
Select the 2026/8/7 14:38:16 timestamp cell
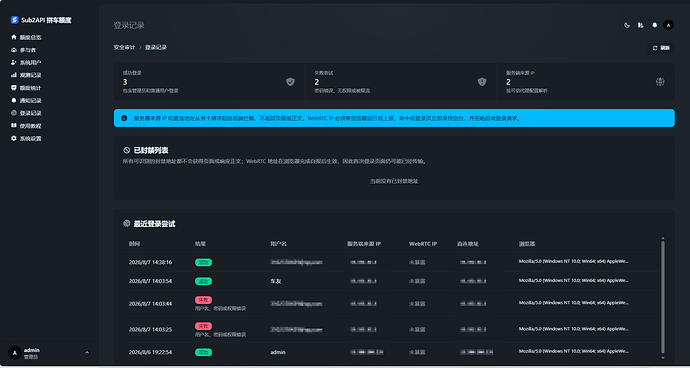(150, 262)
